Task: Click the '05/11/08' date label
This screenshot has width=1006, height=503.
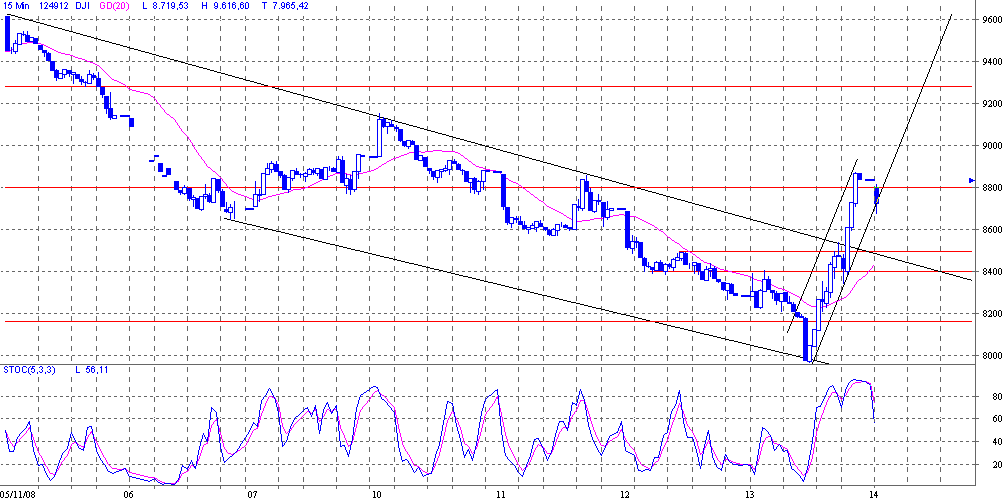Action: 19,495
